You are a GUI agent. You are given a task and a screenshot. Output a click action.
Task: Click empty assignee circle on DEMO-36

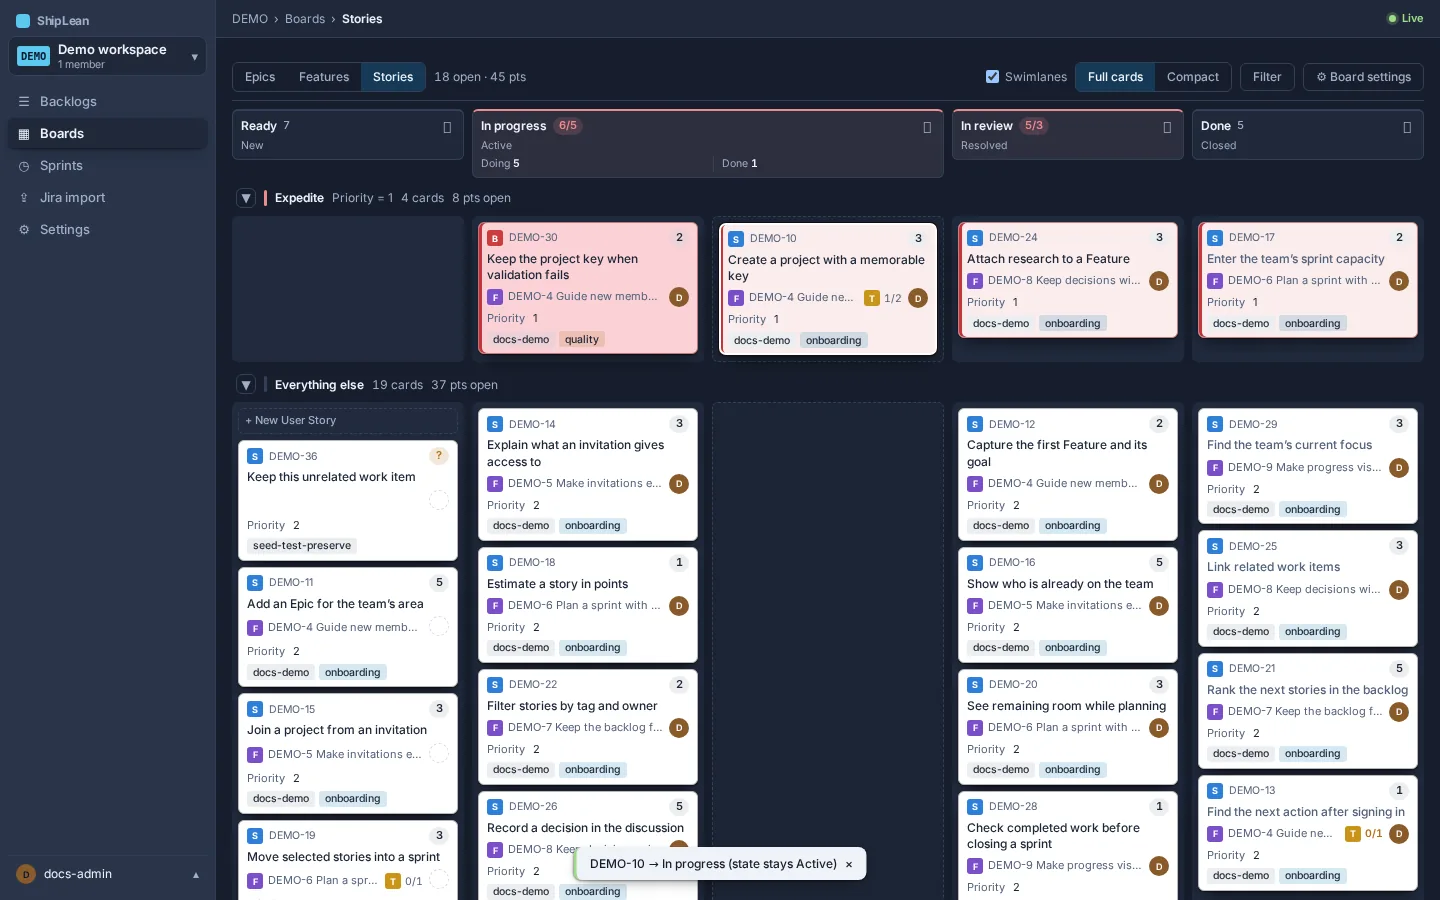438,500
